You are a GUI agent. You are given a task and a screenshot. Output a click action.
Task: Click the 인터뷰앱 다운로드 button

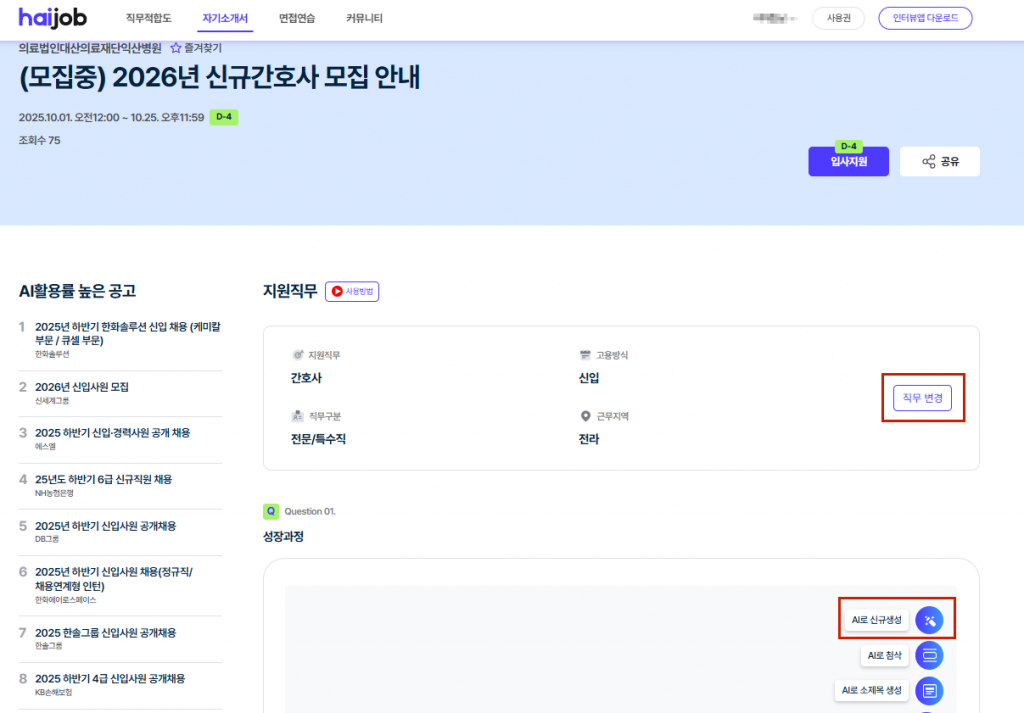925,18
